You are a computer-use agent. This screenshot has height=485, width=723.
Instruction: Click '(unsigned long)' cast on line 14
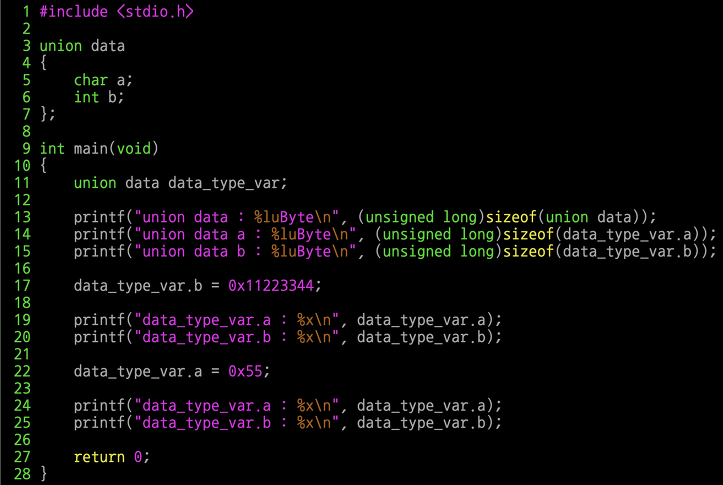(438, 234)
